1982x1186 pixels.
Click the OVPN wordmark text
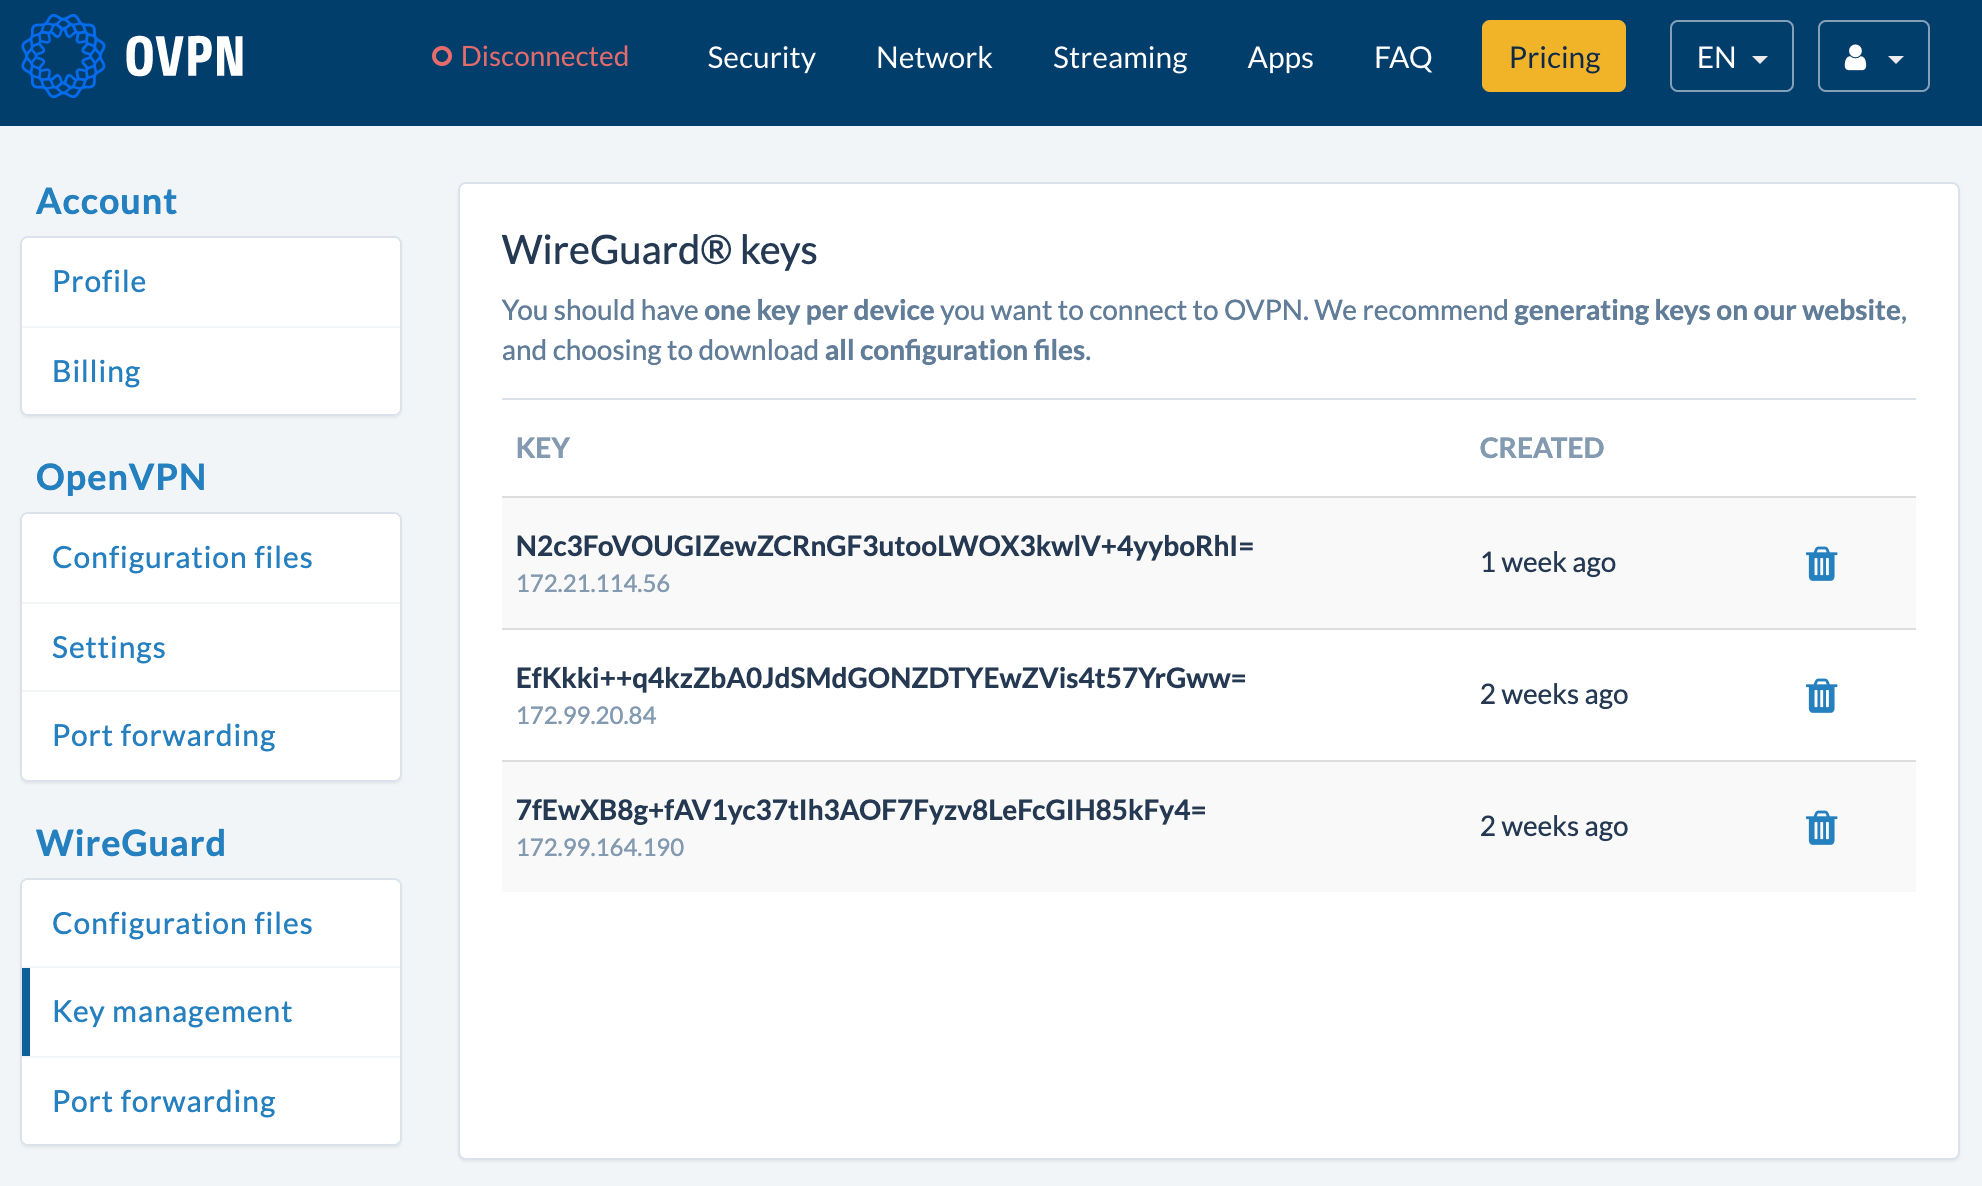(185, 57)
